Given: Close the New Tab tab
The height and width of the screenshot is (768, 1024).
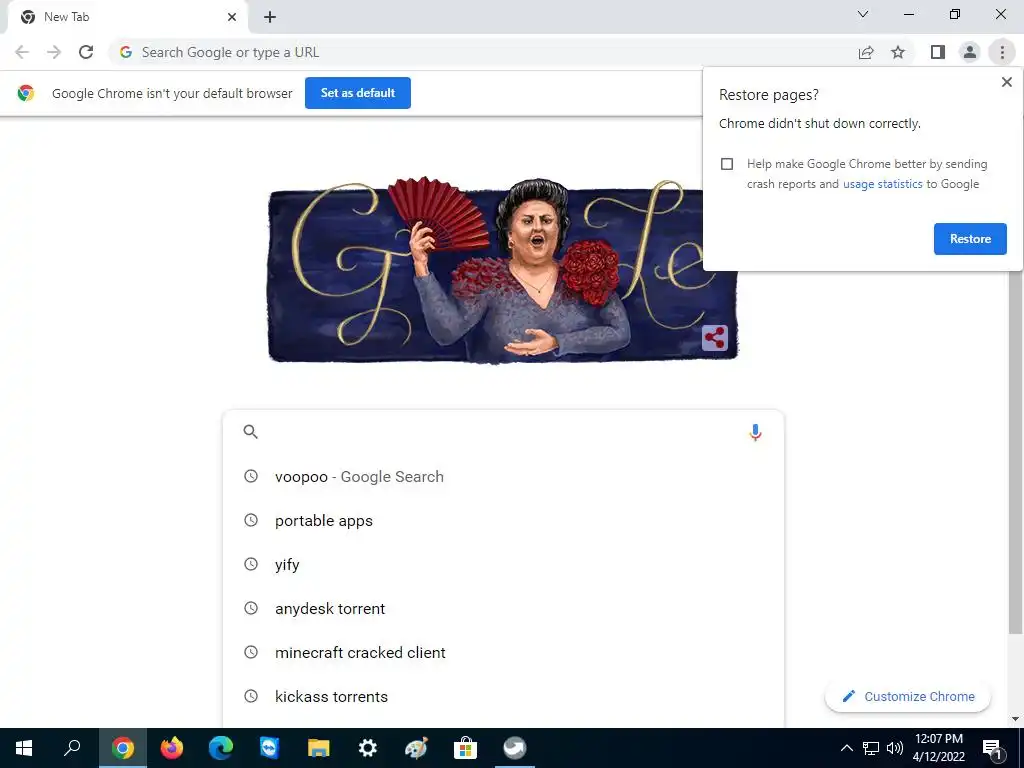Looking at the screenshot, I should point(232,17).
